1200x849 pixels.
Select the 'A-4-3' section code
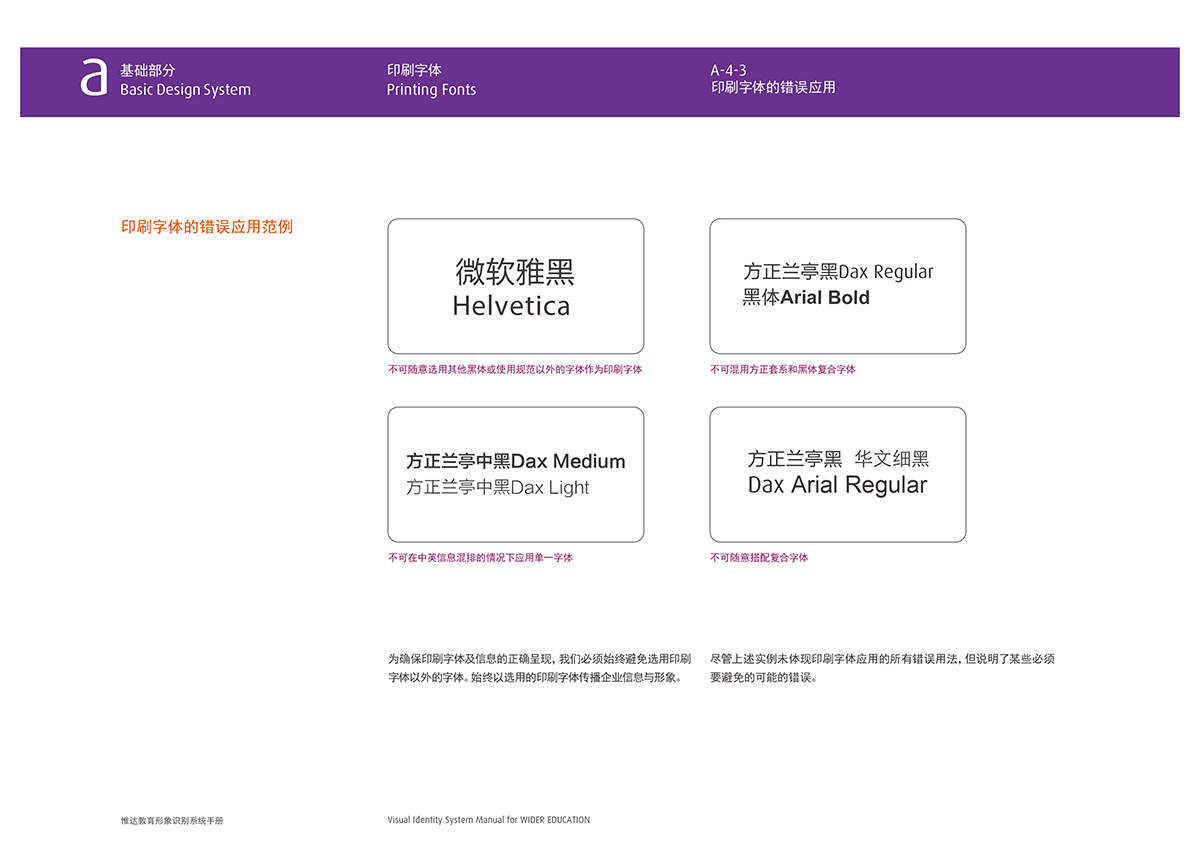click(729, 70)
